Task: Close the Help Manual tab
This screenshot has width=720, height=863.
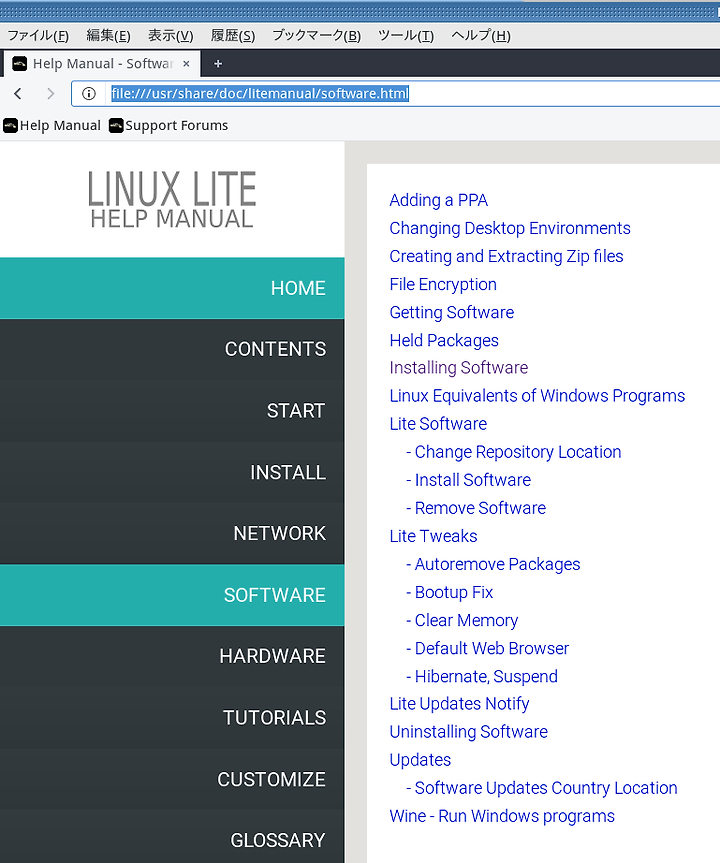Action: coord(186,64)
